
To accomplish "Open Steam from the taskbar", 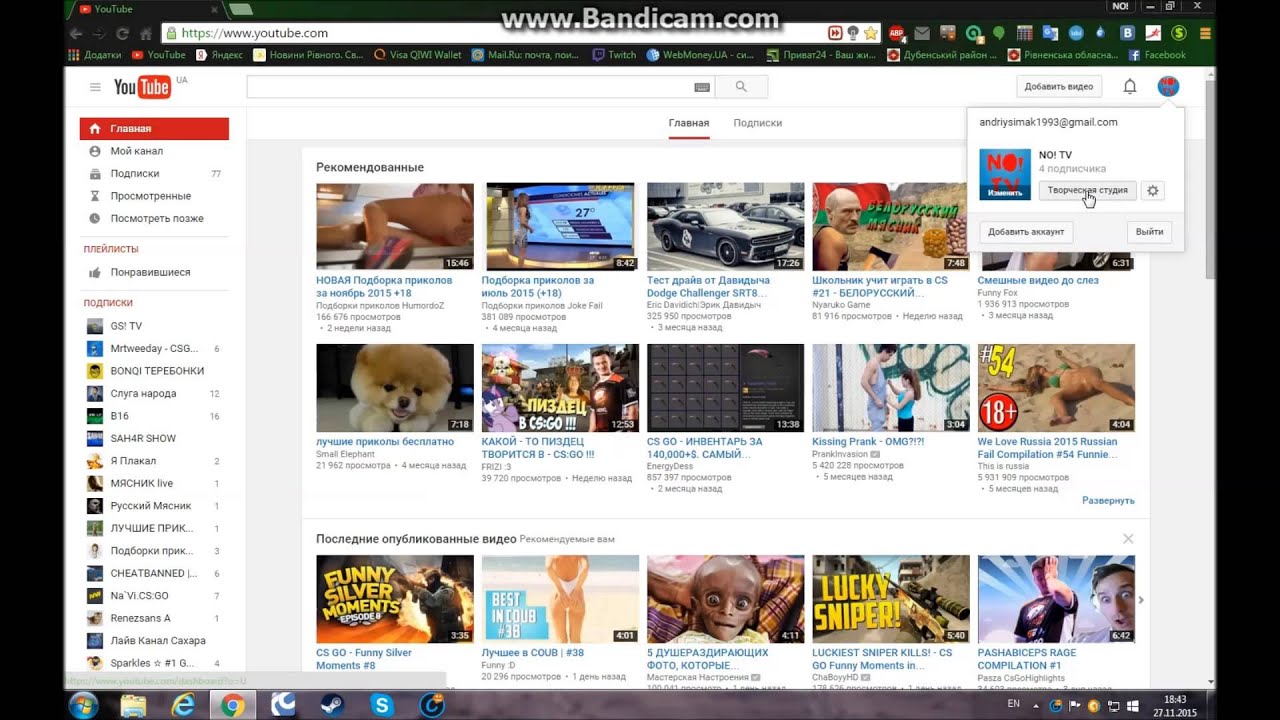I will pos(332,705).
